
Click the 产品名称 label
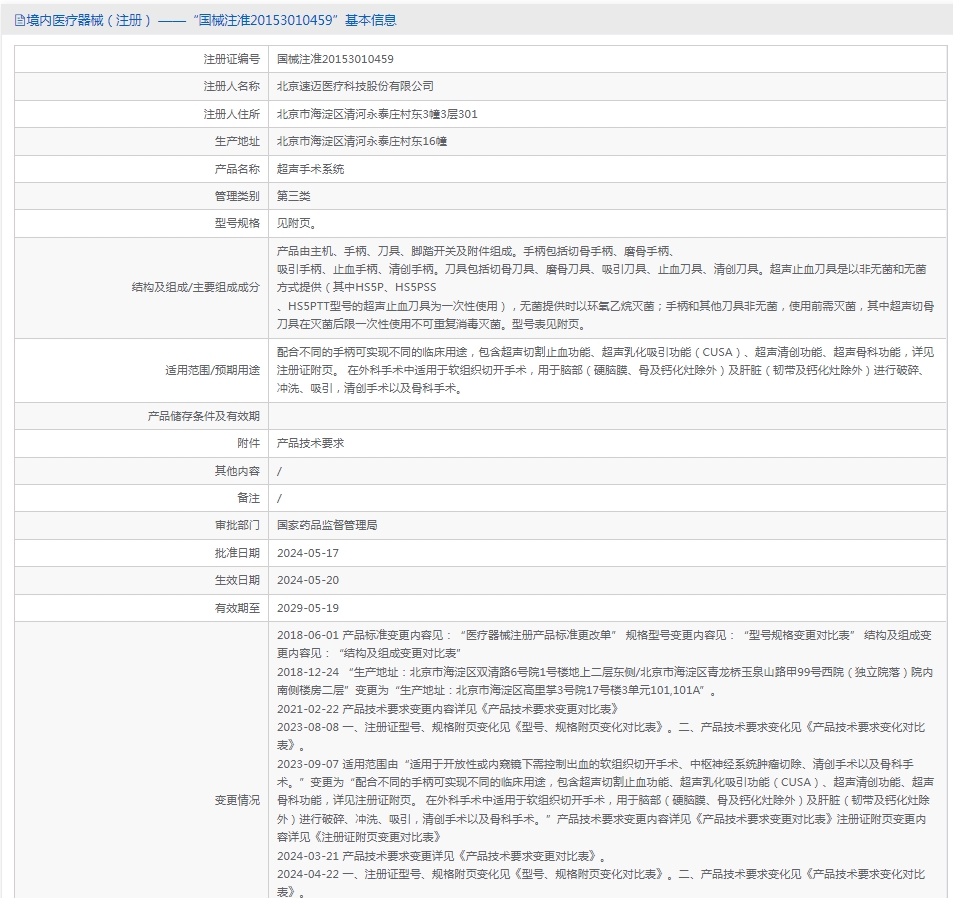pos(237,169)
